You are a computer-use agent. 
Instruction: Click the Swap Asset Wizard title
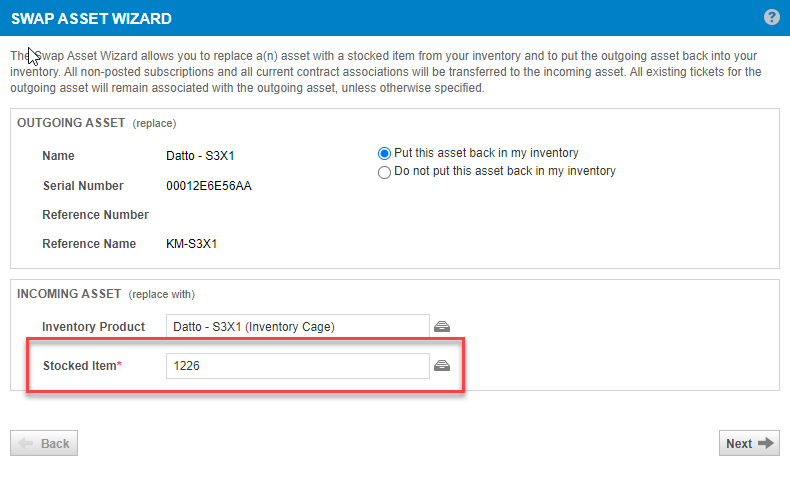[91, 19]
